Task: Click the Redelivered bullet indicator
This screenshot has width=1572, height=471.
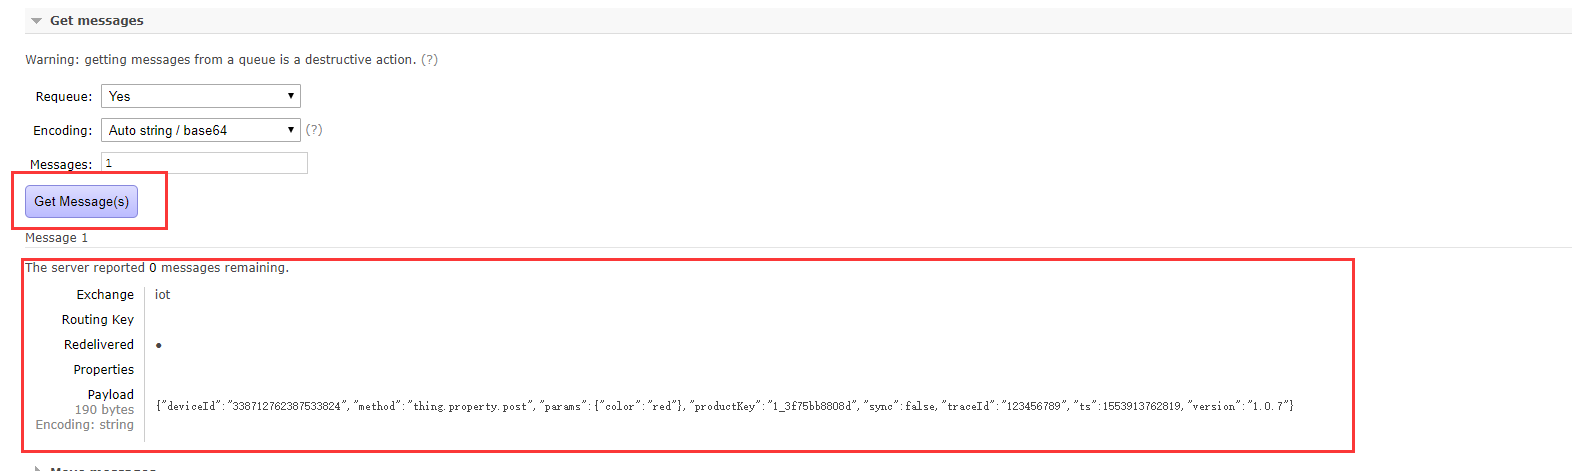Action: pos(159,345)
